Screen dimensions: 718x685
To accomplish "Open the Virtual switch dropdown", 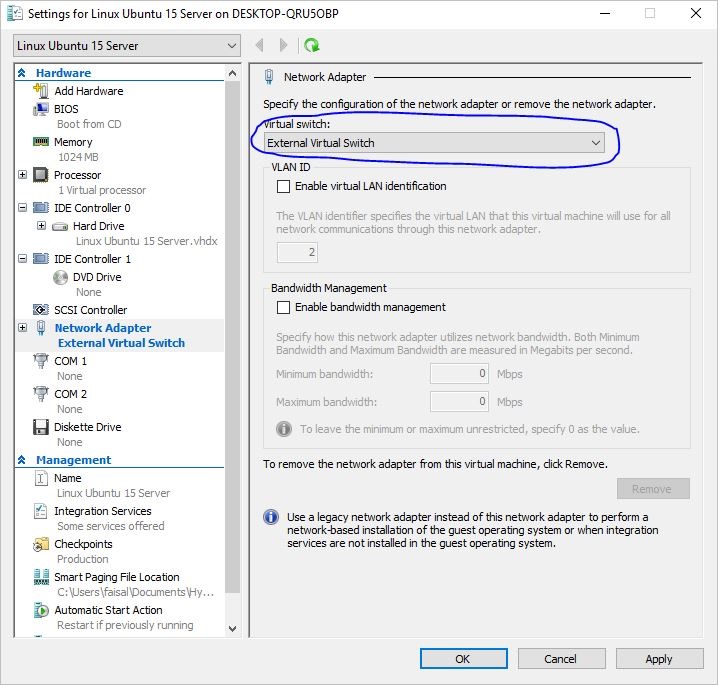I will (435, 143).
